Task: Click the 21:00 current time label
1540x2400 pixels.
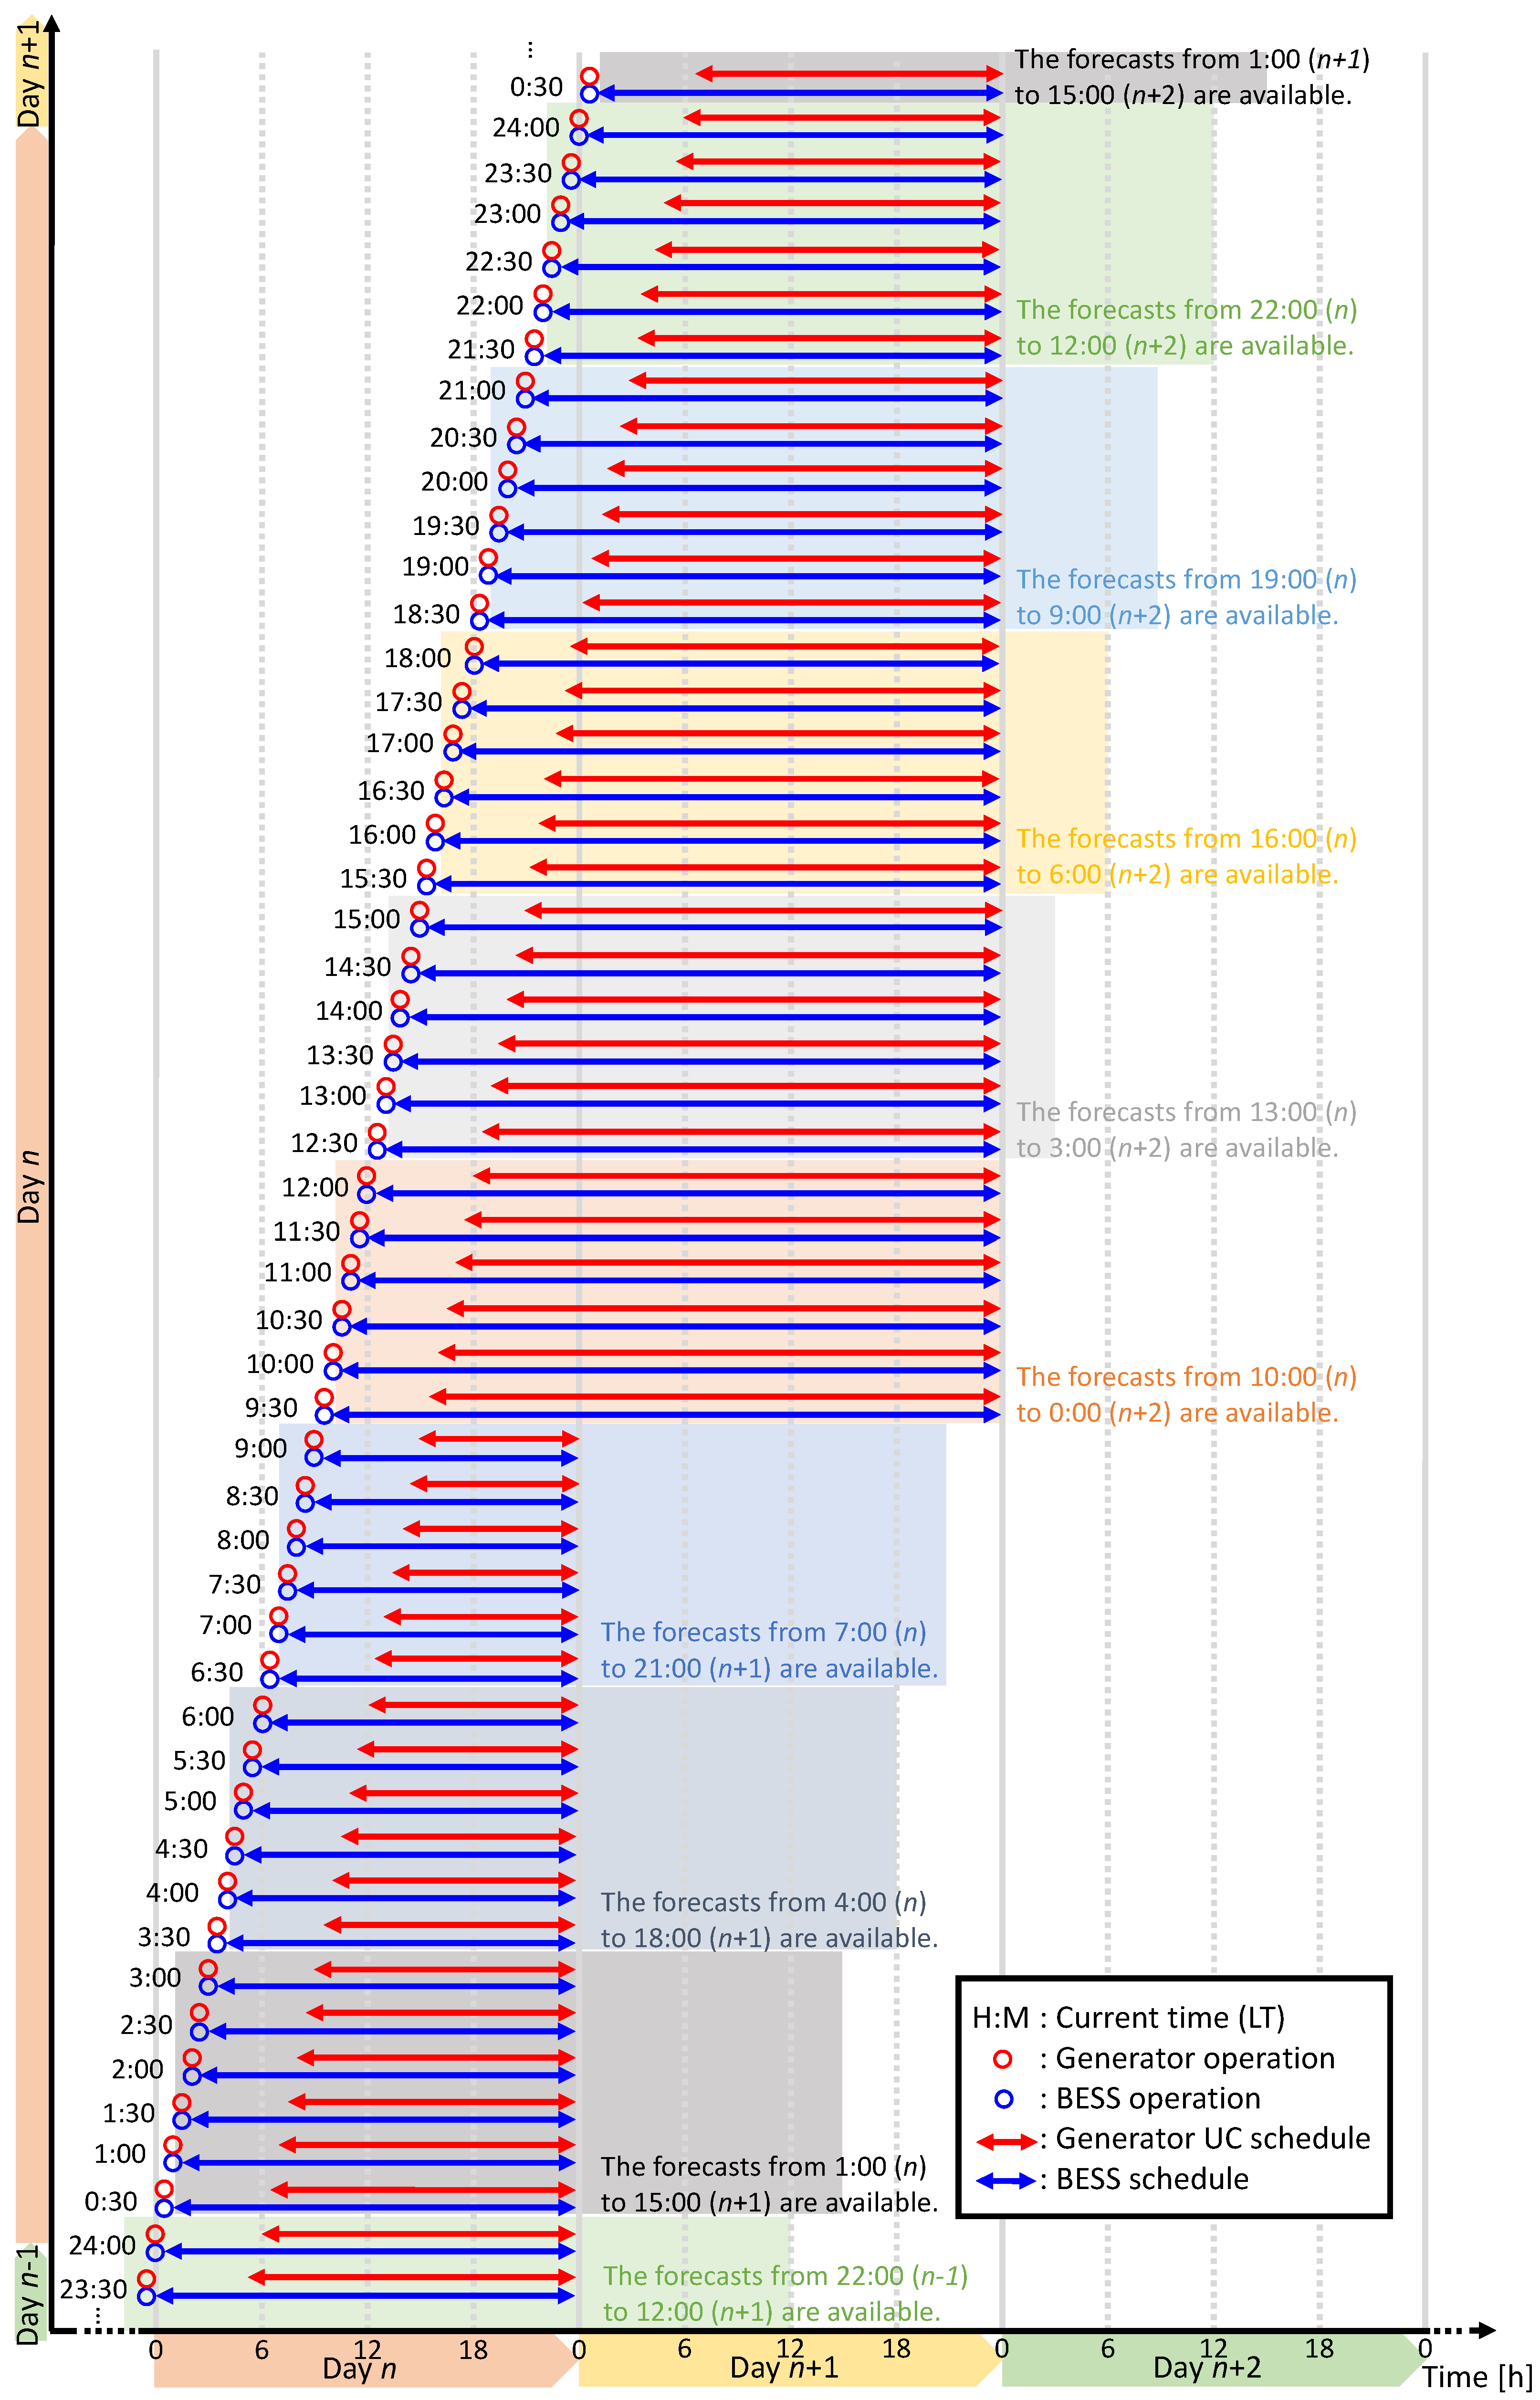Action: 472,390
